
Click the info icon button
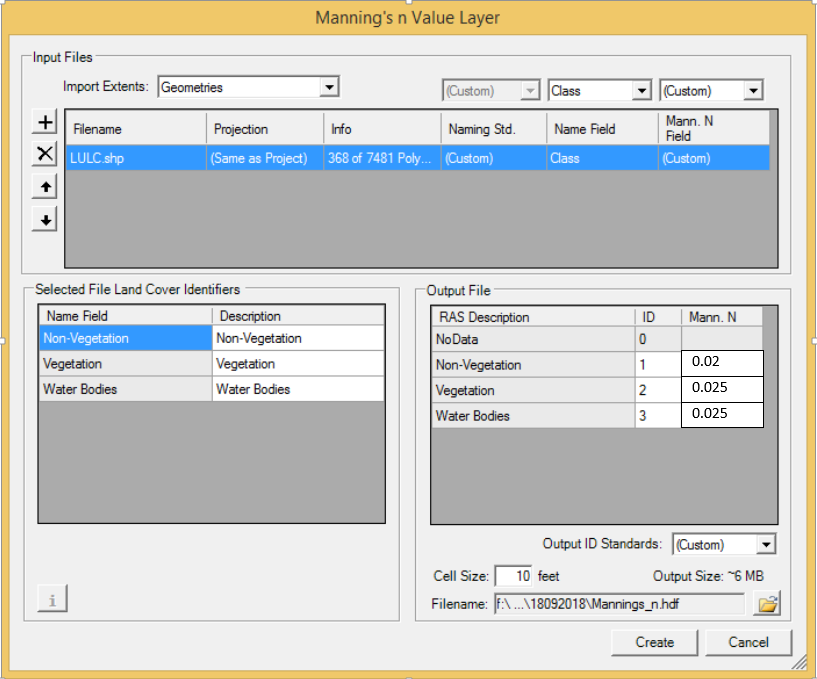[x=52, y=599]
